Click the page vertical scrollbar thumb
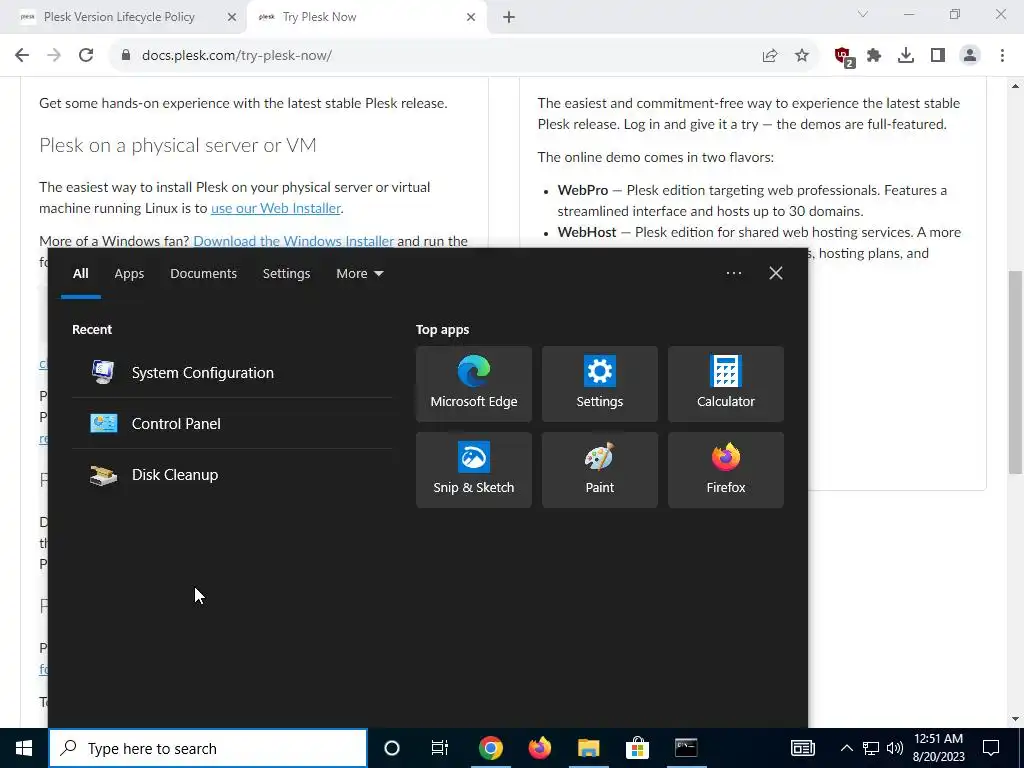Image resolution: width=1024 pixels, height=768 pixels. coord(1016,372)
